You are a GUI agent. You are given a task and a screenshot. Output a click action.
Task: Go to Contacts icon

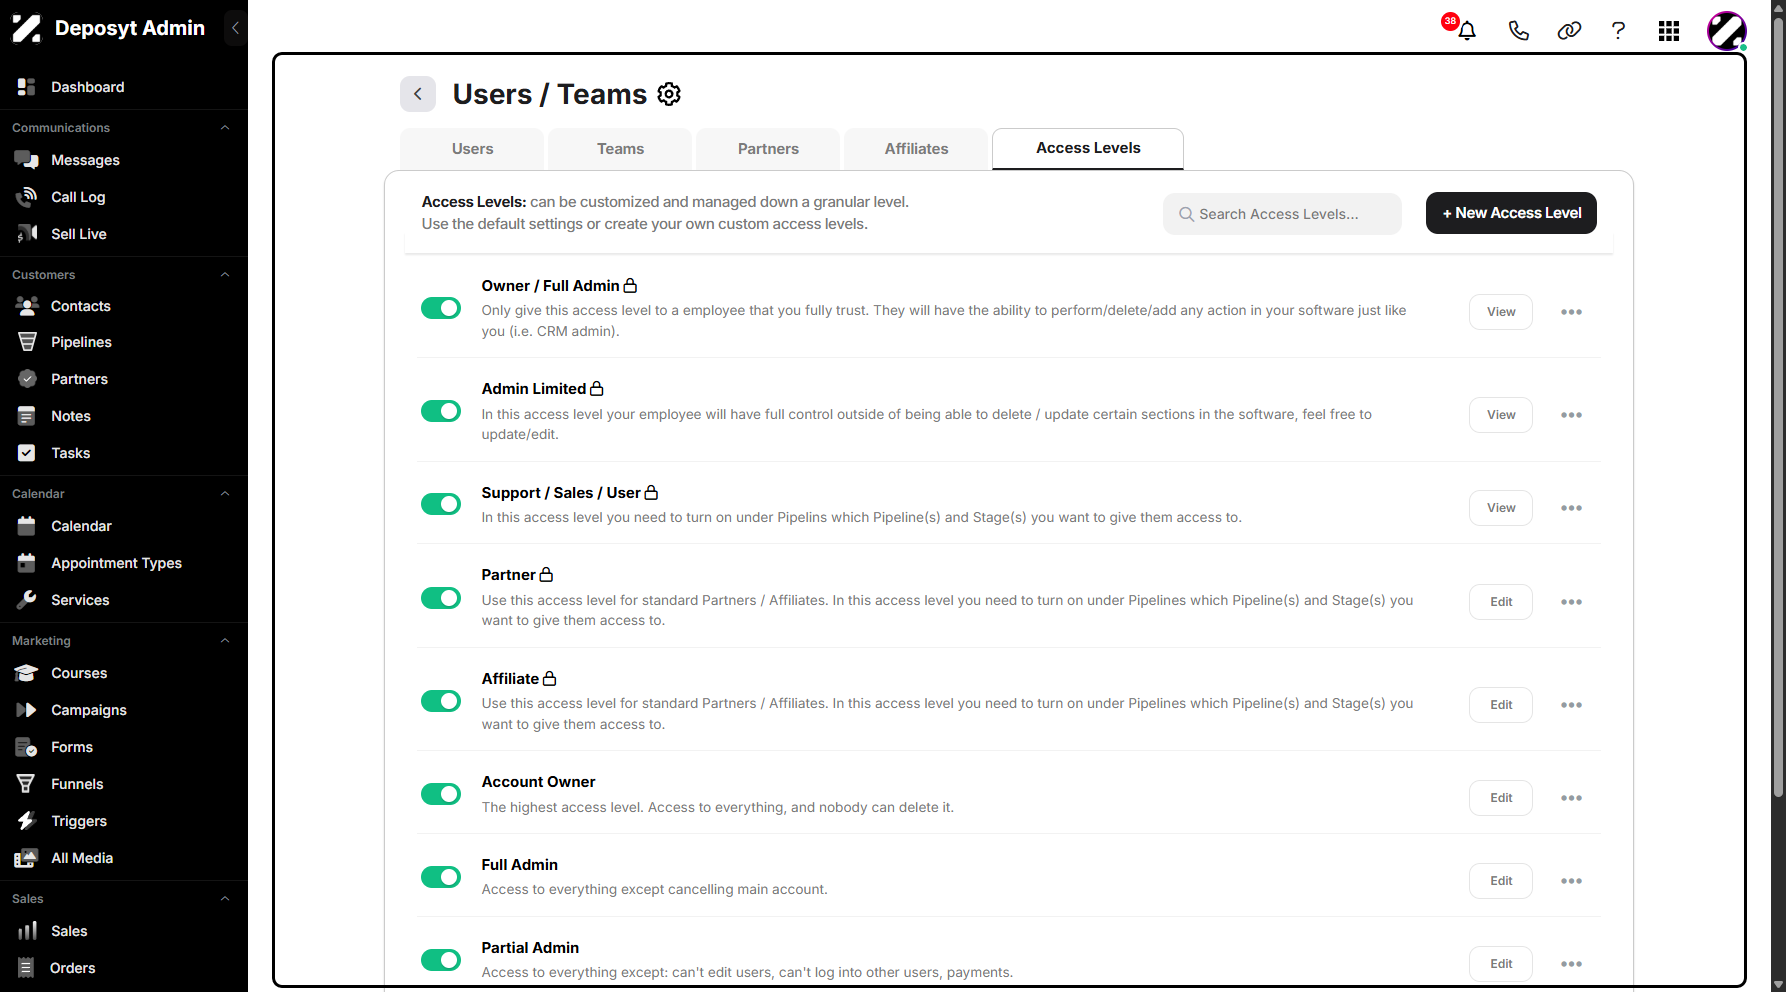click(x=27, y=306)
